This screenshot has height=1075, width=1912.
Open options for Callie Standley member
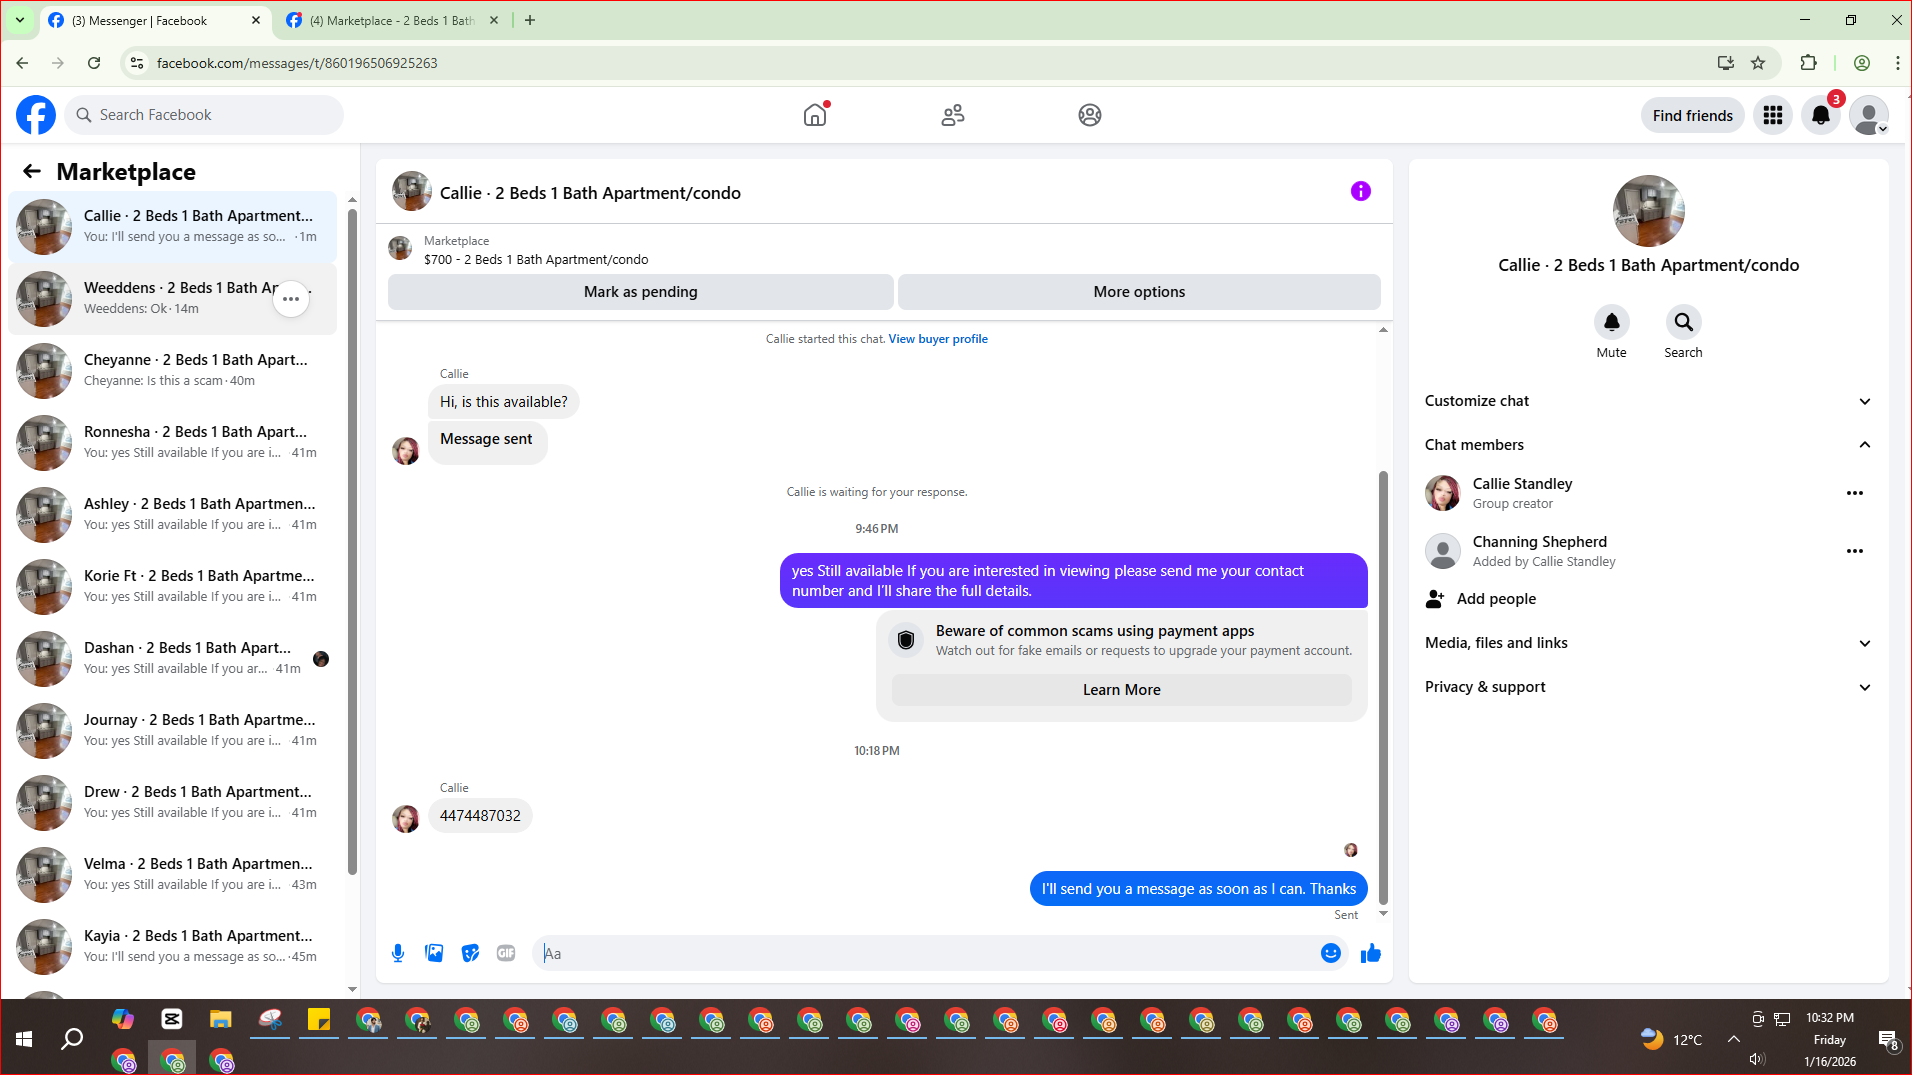point(1855,493)
